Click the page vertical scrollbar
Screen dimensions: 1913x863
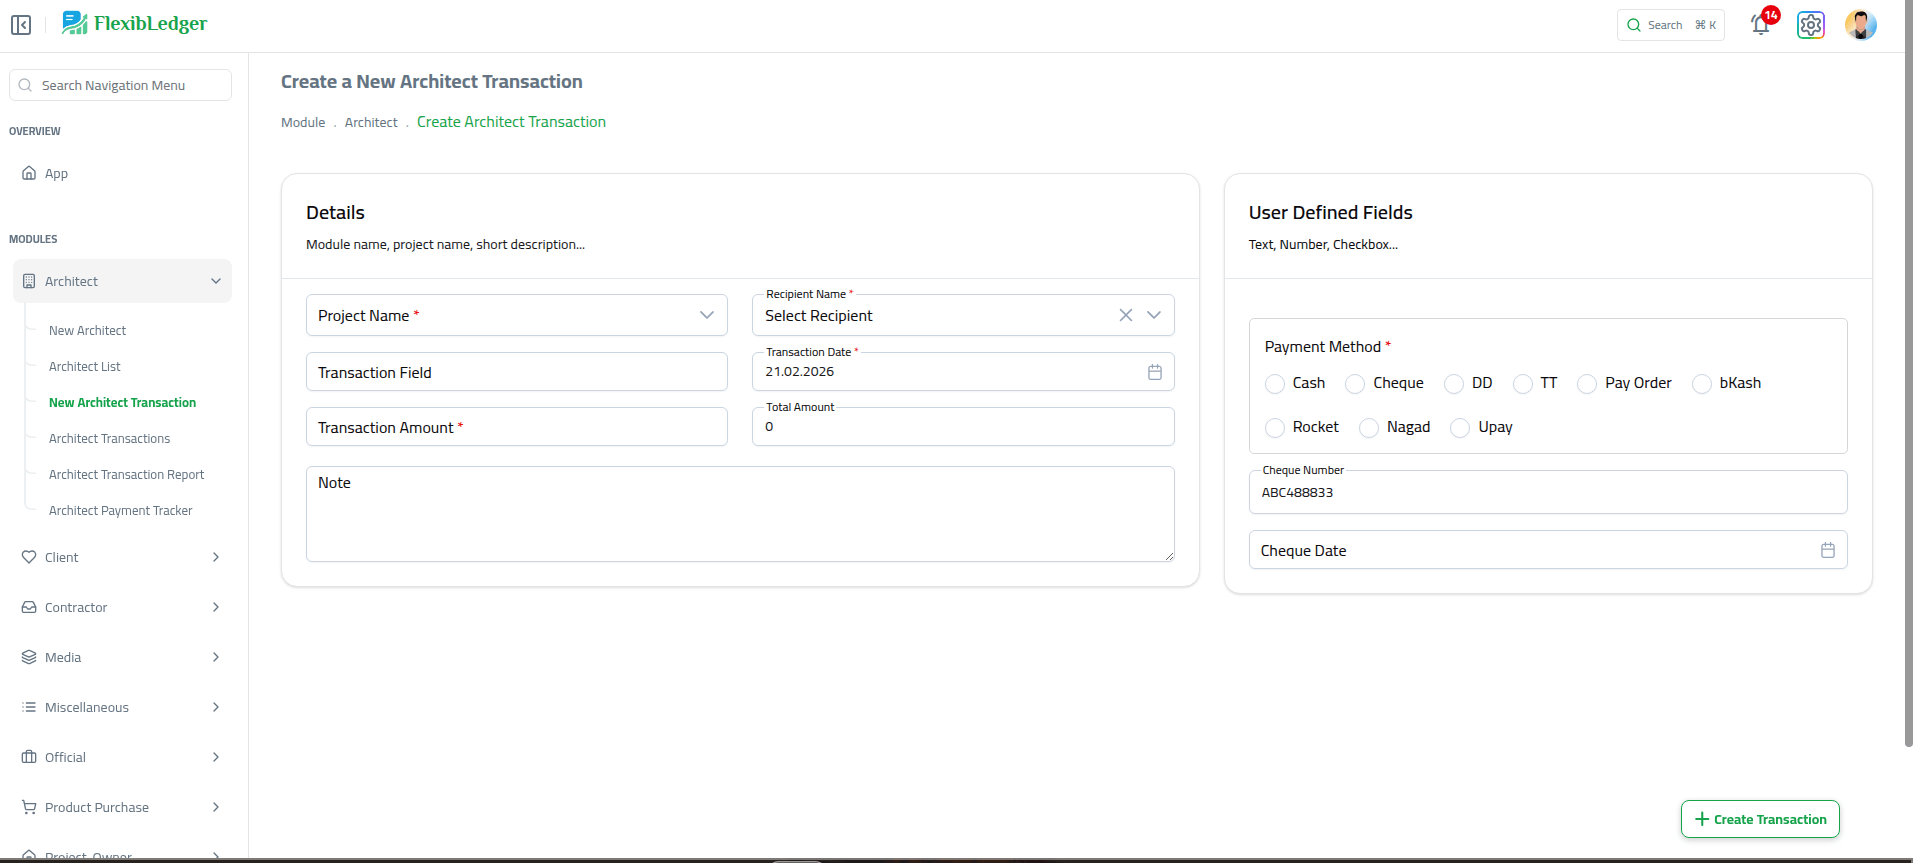pos(1908,400)
